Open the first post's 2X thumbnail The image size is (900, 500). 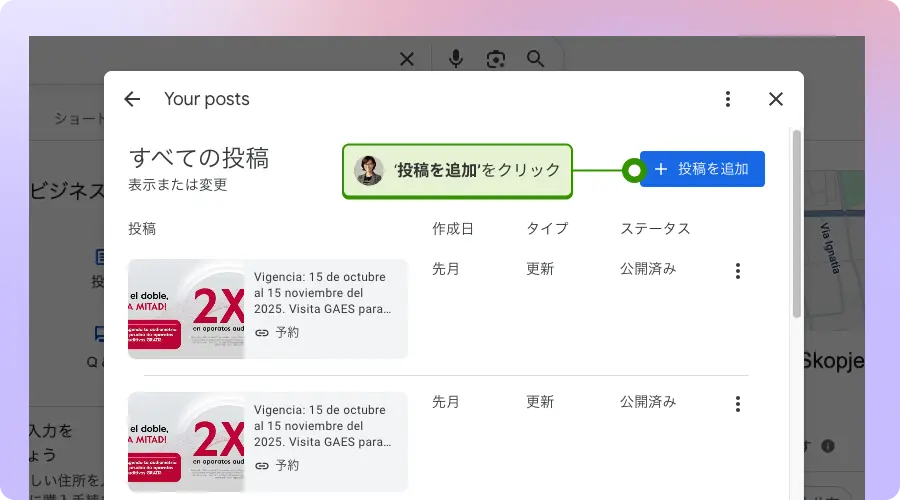coord(186,309)
